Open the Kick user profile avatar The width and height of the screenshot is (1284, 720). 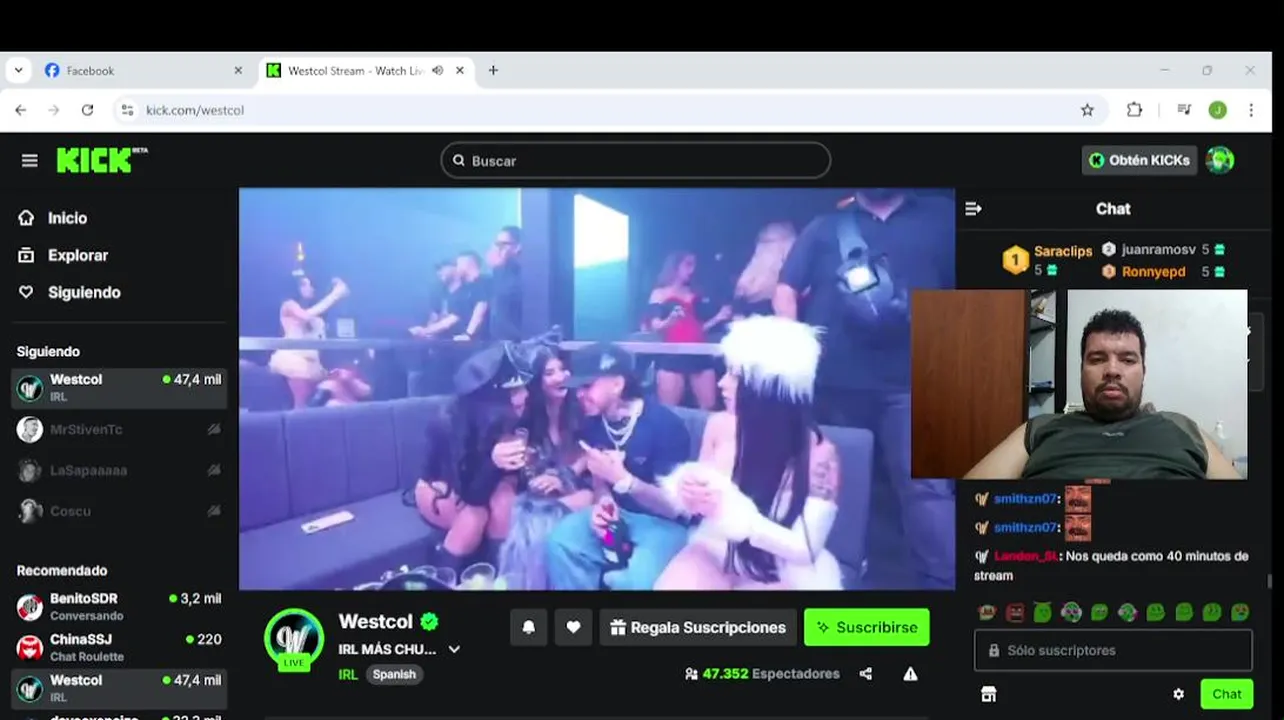click(x=1219, y=160)
